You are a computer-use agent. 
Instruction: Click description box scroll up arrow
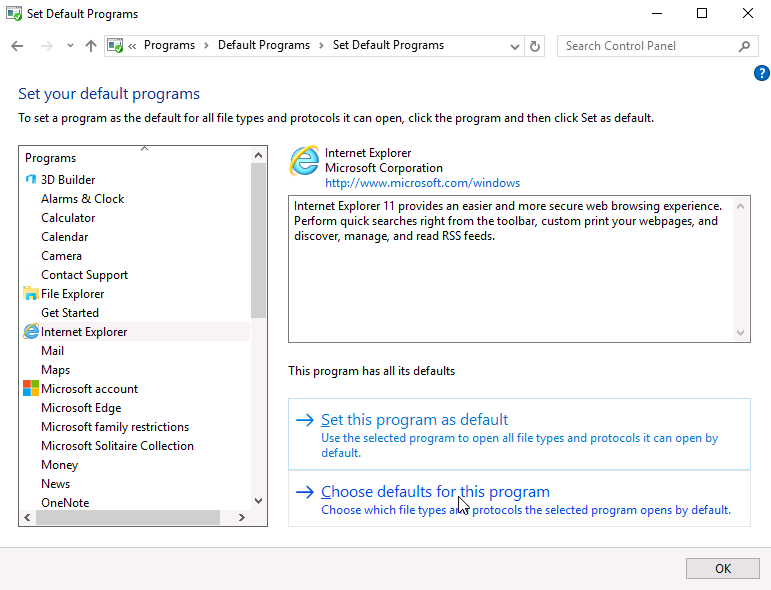pyautogui.click(x=741, y=206)
